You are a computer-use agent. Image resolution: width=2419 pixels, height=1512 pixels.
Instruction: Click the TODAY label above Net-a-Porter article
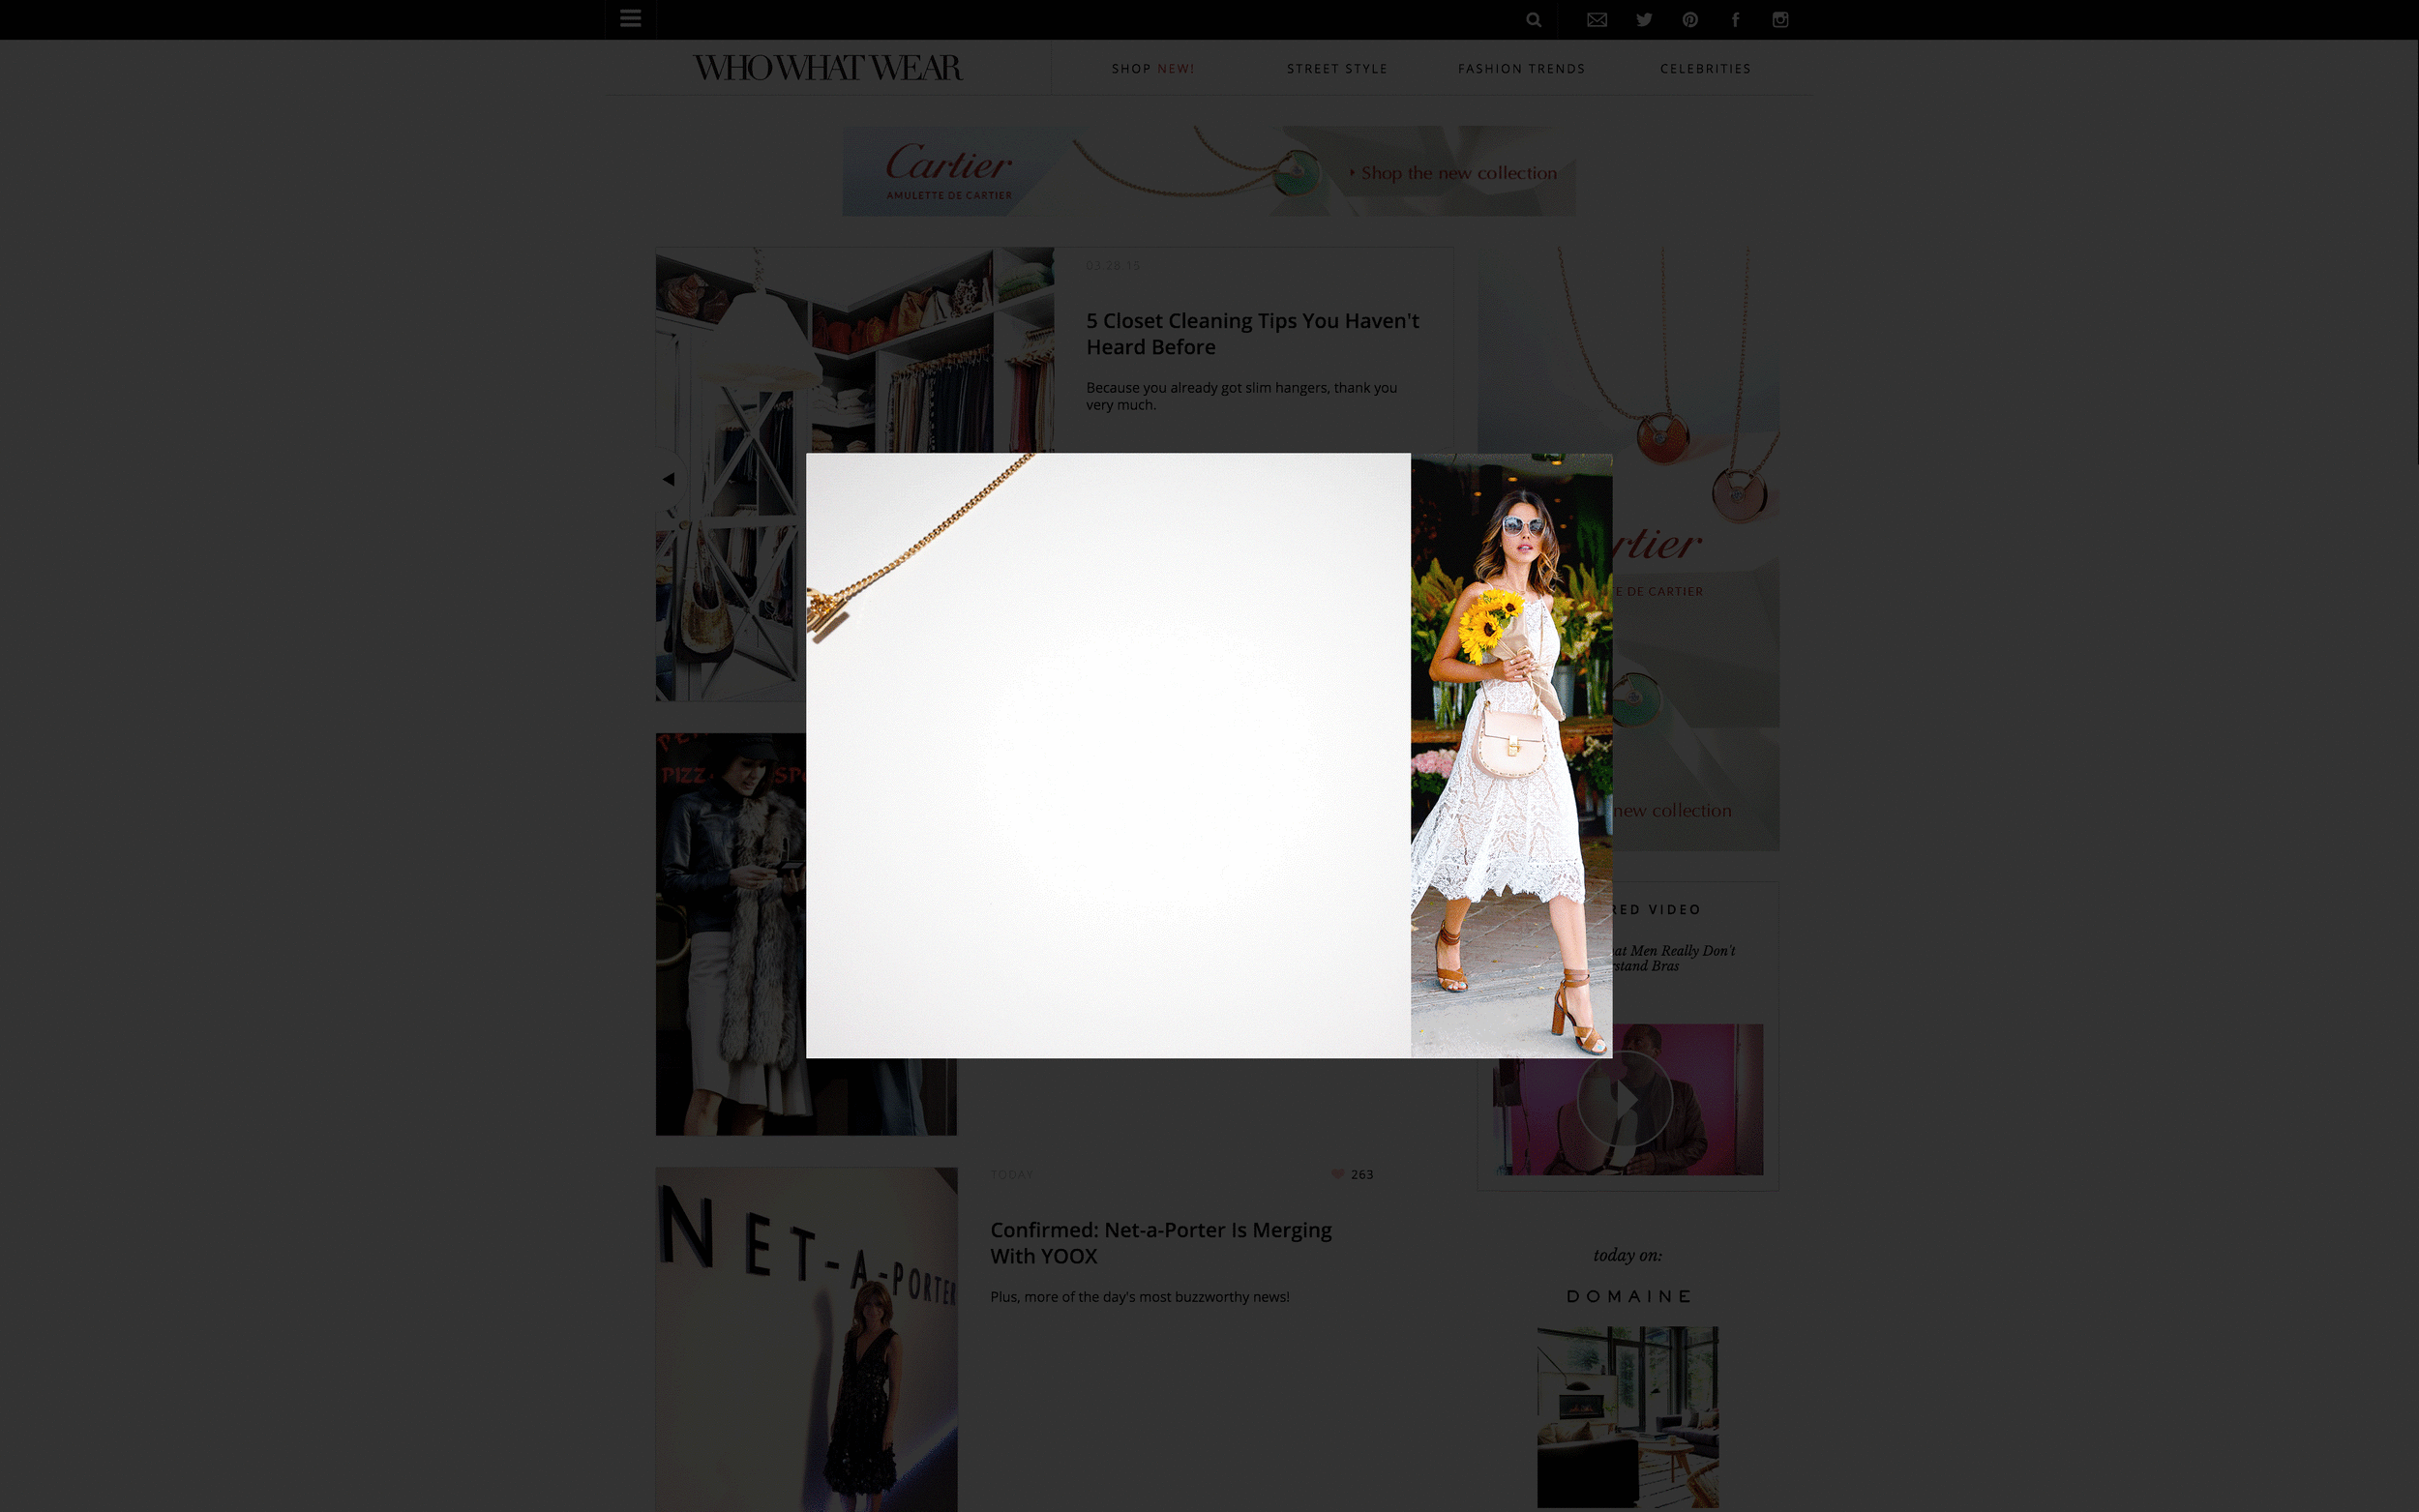point(1011,1174)
